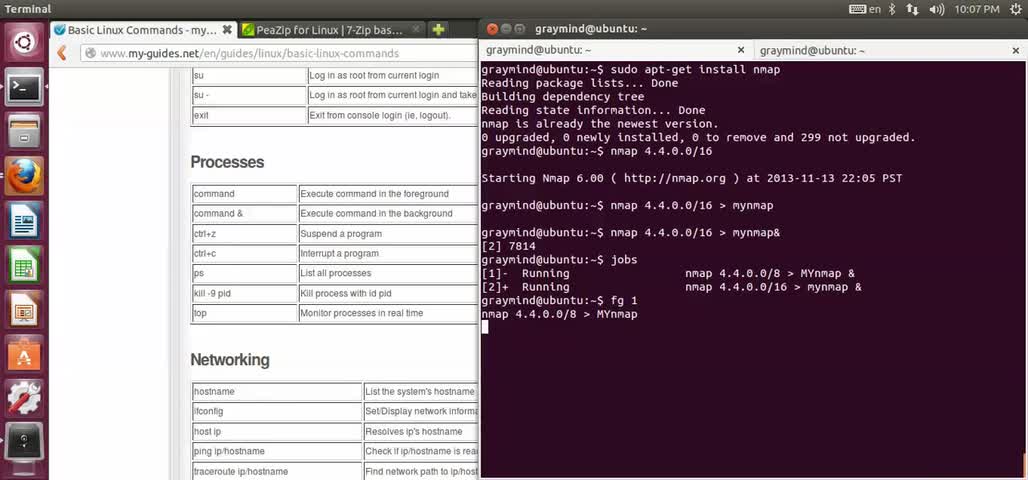The image size is (1028, 480).
Task: Click the 'jobs' command line in terminal
Action: (x=559, y=260)
